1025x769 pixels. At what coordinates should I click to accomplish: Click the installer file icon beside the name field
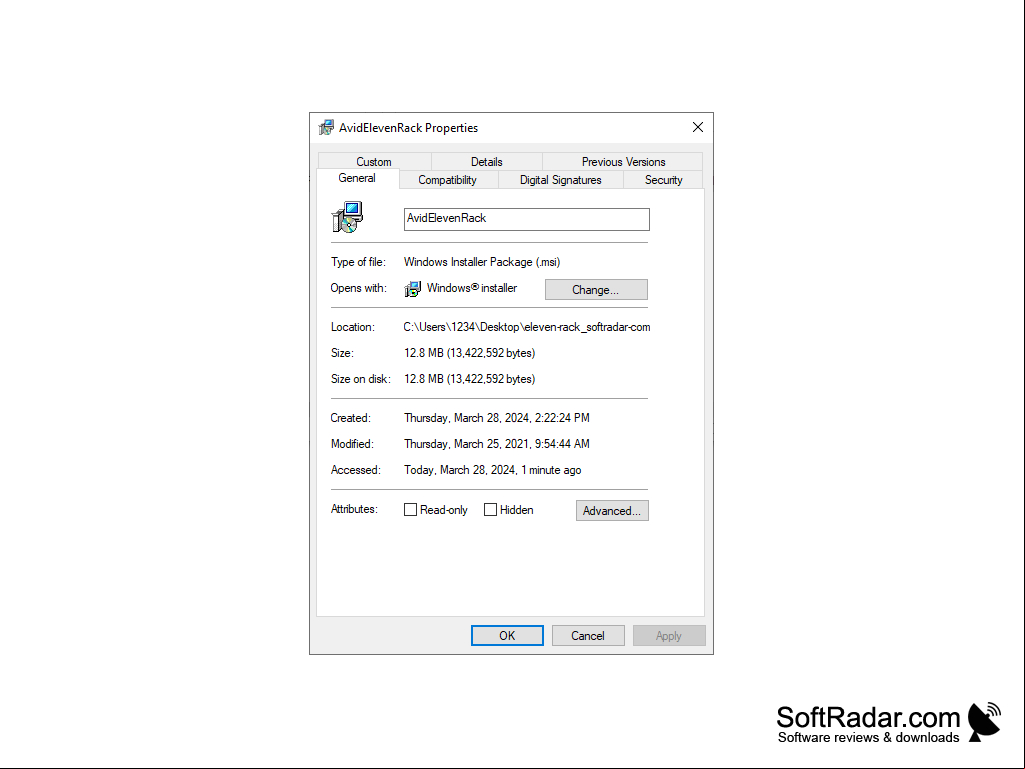click(x=348, y=217)
